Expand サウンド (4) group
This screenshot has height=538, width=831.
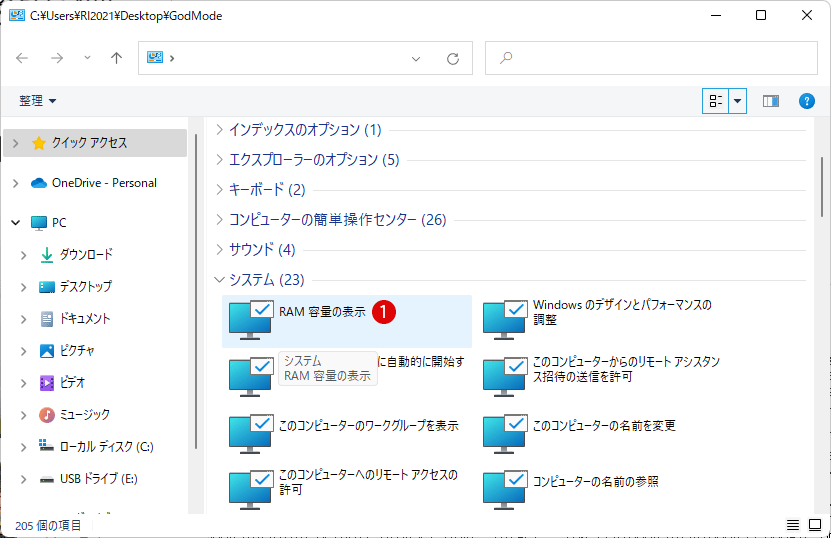coord(219,249)
